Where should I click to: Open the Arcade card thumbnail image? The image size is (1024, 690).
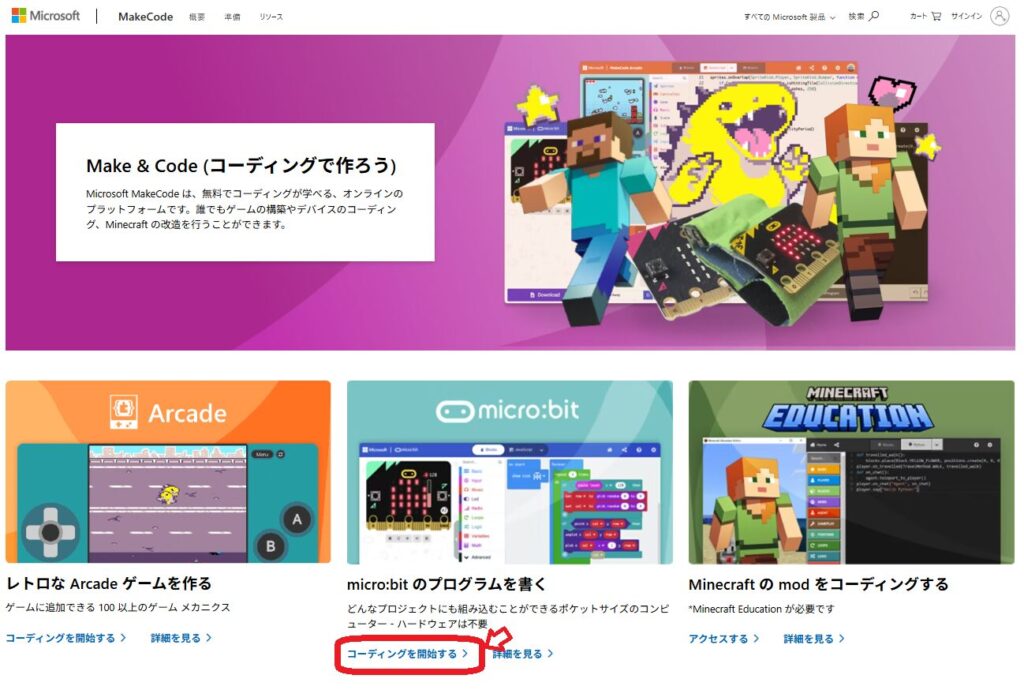(x=168, y=471)
